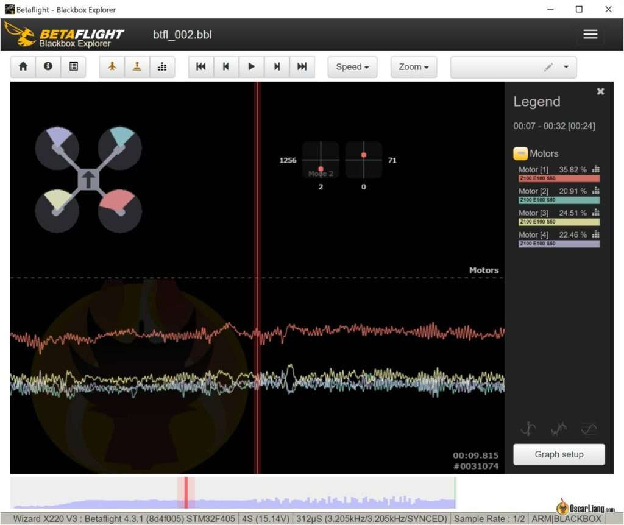Open spectrum analyser for Motor [1]
Image resolution: width=624 pixels, height=525 pixels.
pyautogui.click(x=596, y=170)
